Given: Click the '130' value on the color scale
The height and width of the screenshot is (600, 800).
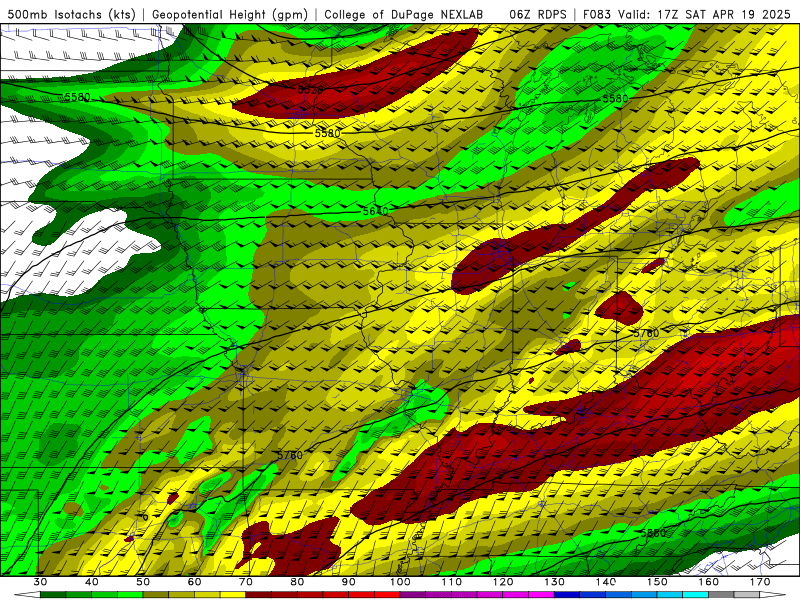Looking at the screenshot, I should (555, 582).
